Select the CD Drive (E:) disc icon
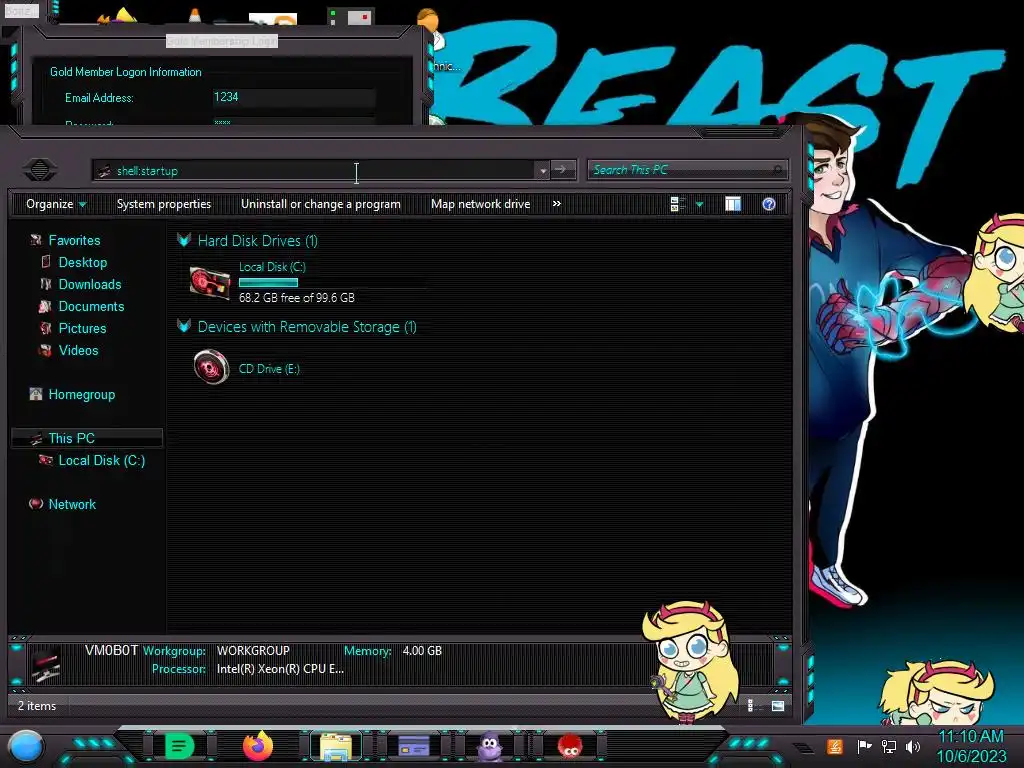 point(212,367)
